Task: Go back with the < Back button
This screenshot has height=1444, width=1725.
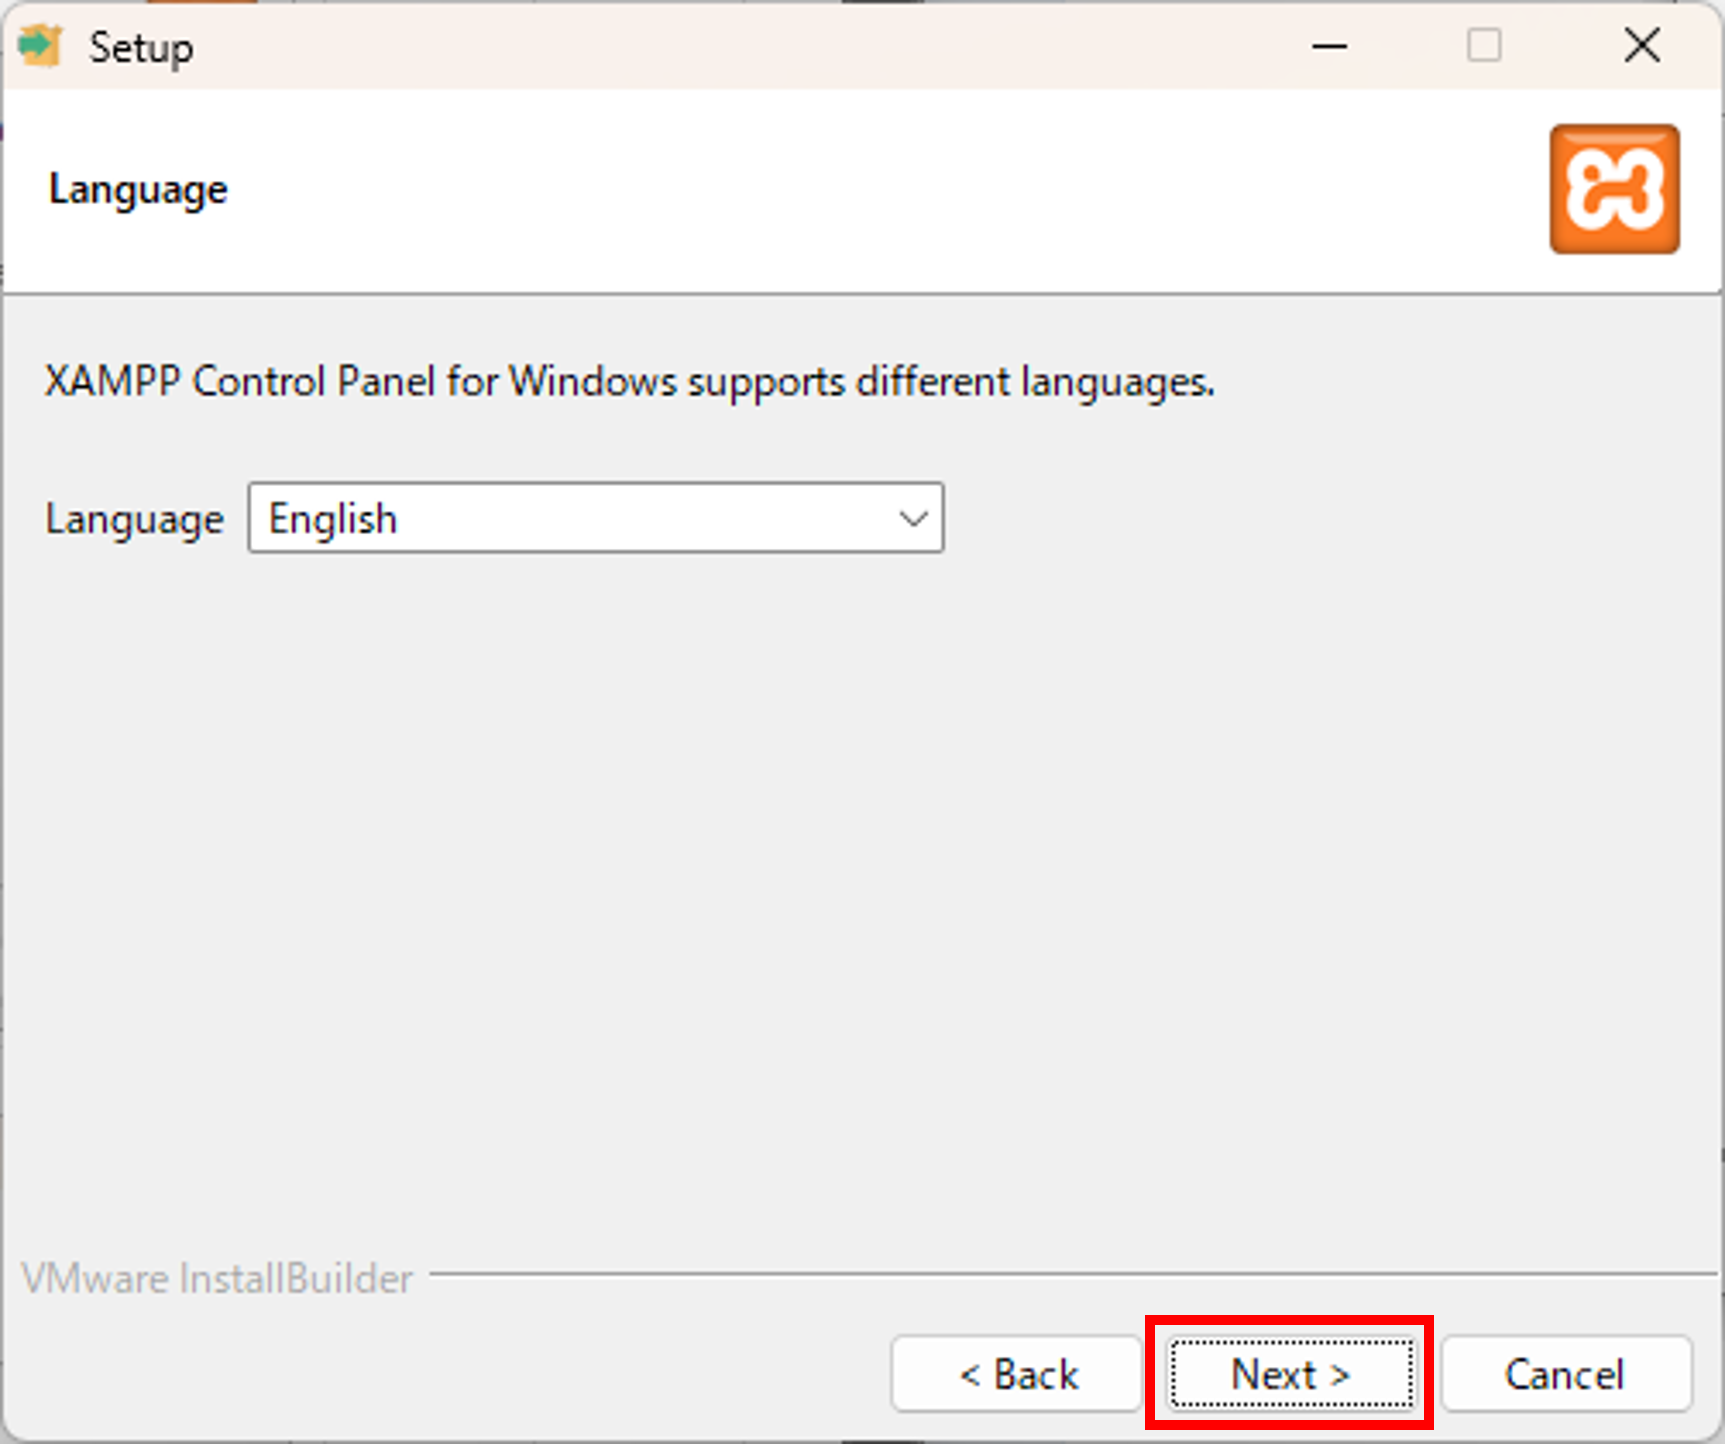Action: [x=1017, y=1374]
